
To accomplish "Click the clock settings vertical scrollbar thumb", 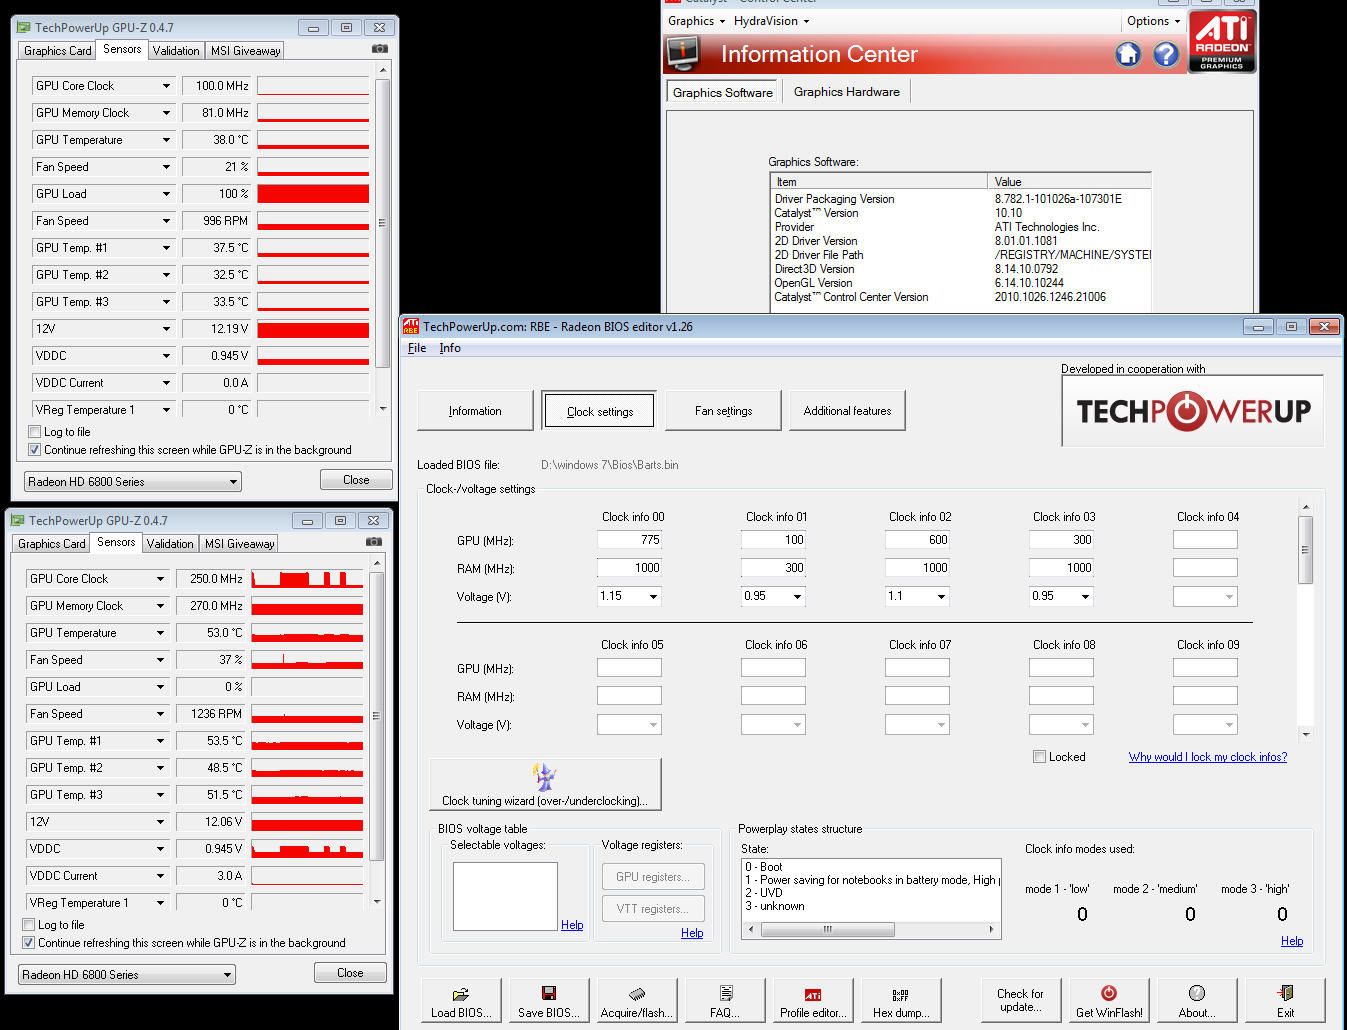I will pos(1305,550).
